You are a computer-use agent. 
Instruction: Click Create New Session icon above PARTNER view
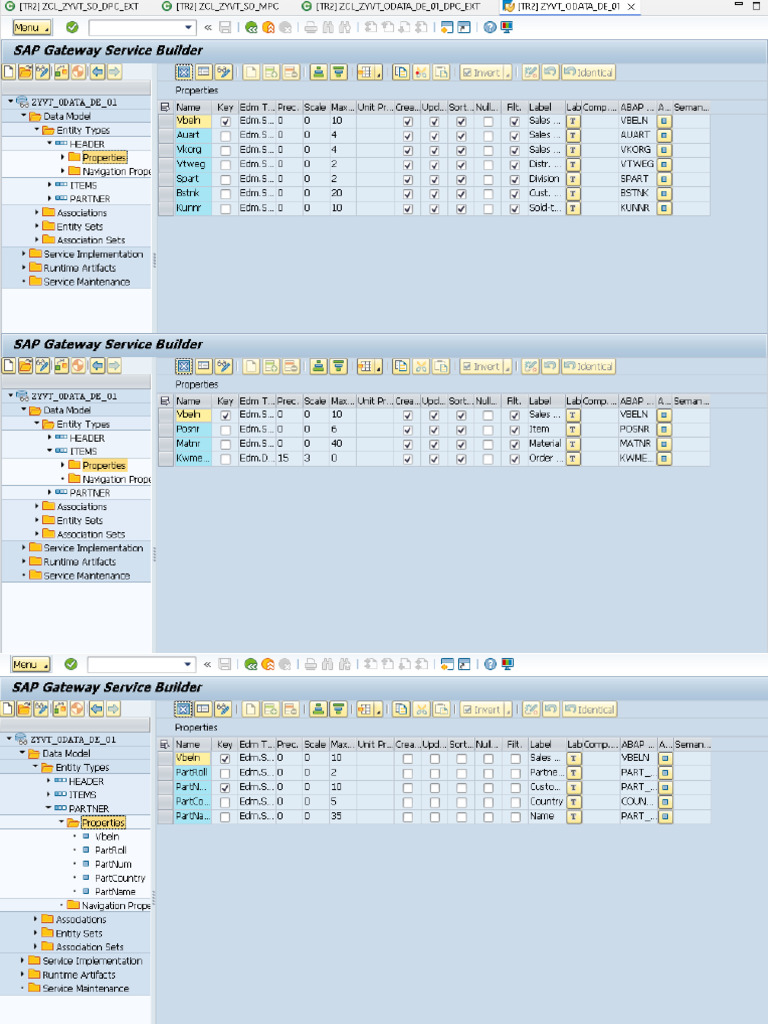pyautogui.click(x=447, y=664)
